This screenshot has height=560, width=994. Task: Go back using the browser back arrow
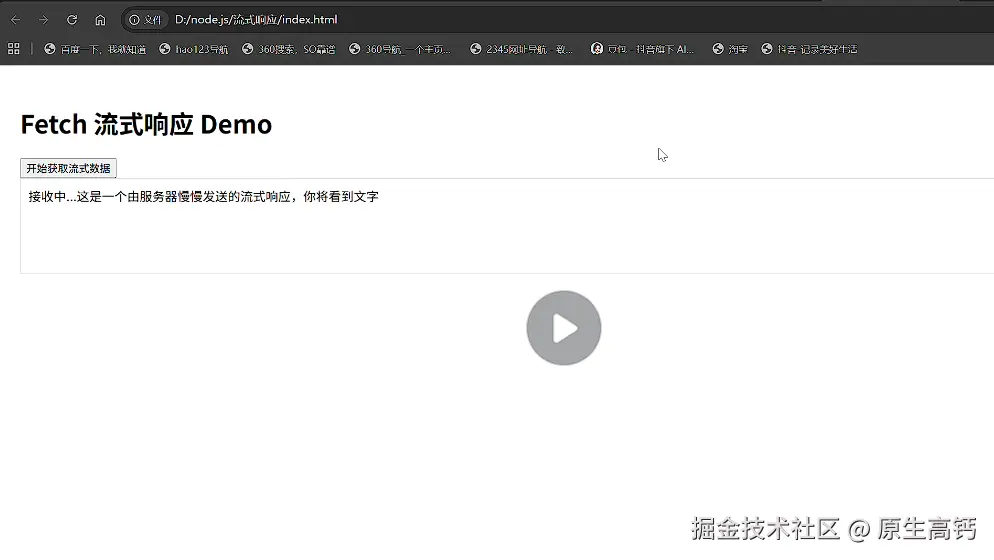(x=16, y=20)
